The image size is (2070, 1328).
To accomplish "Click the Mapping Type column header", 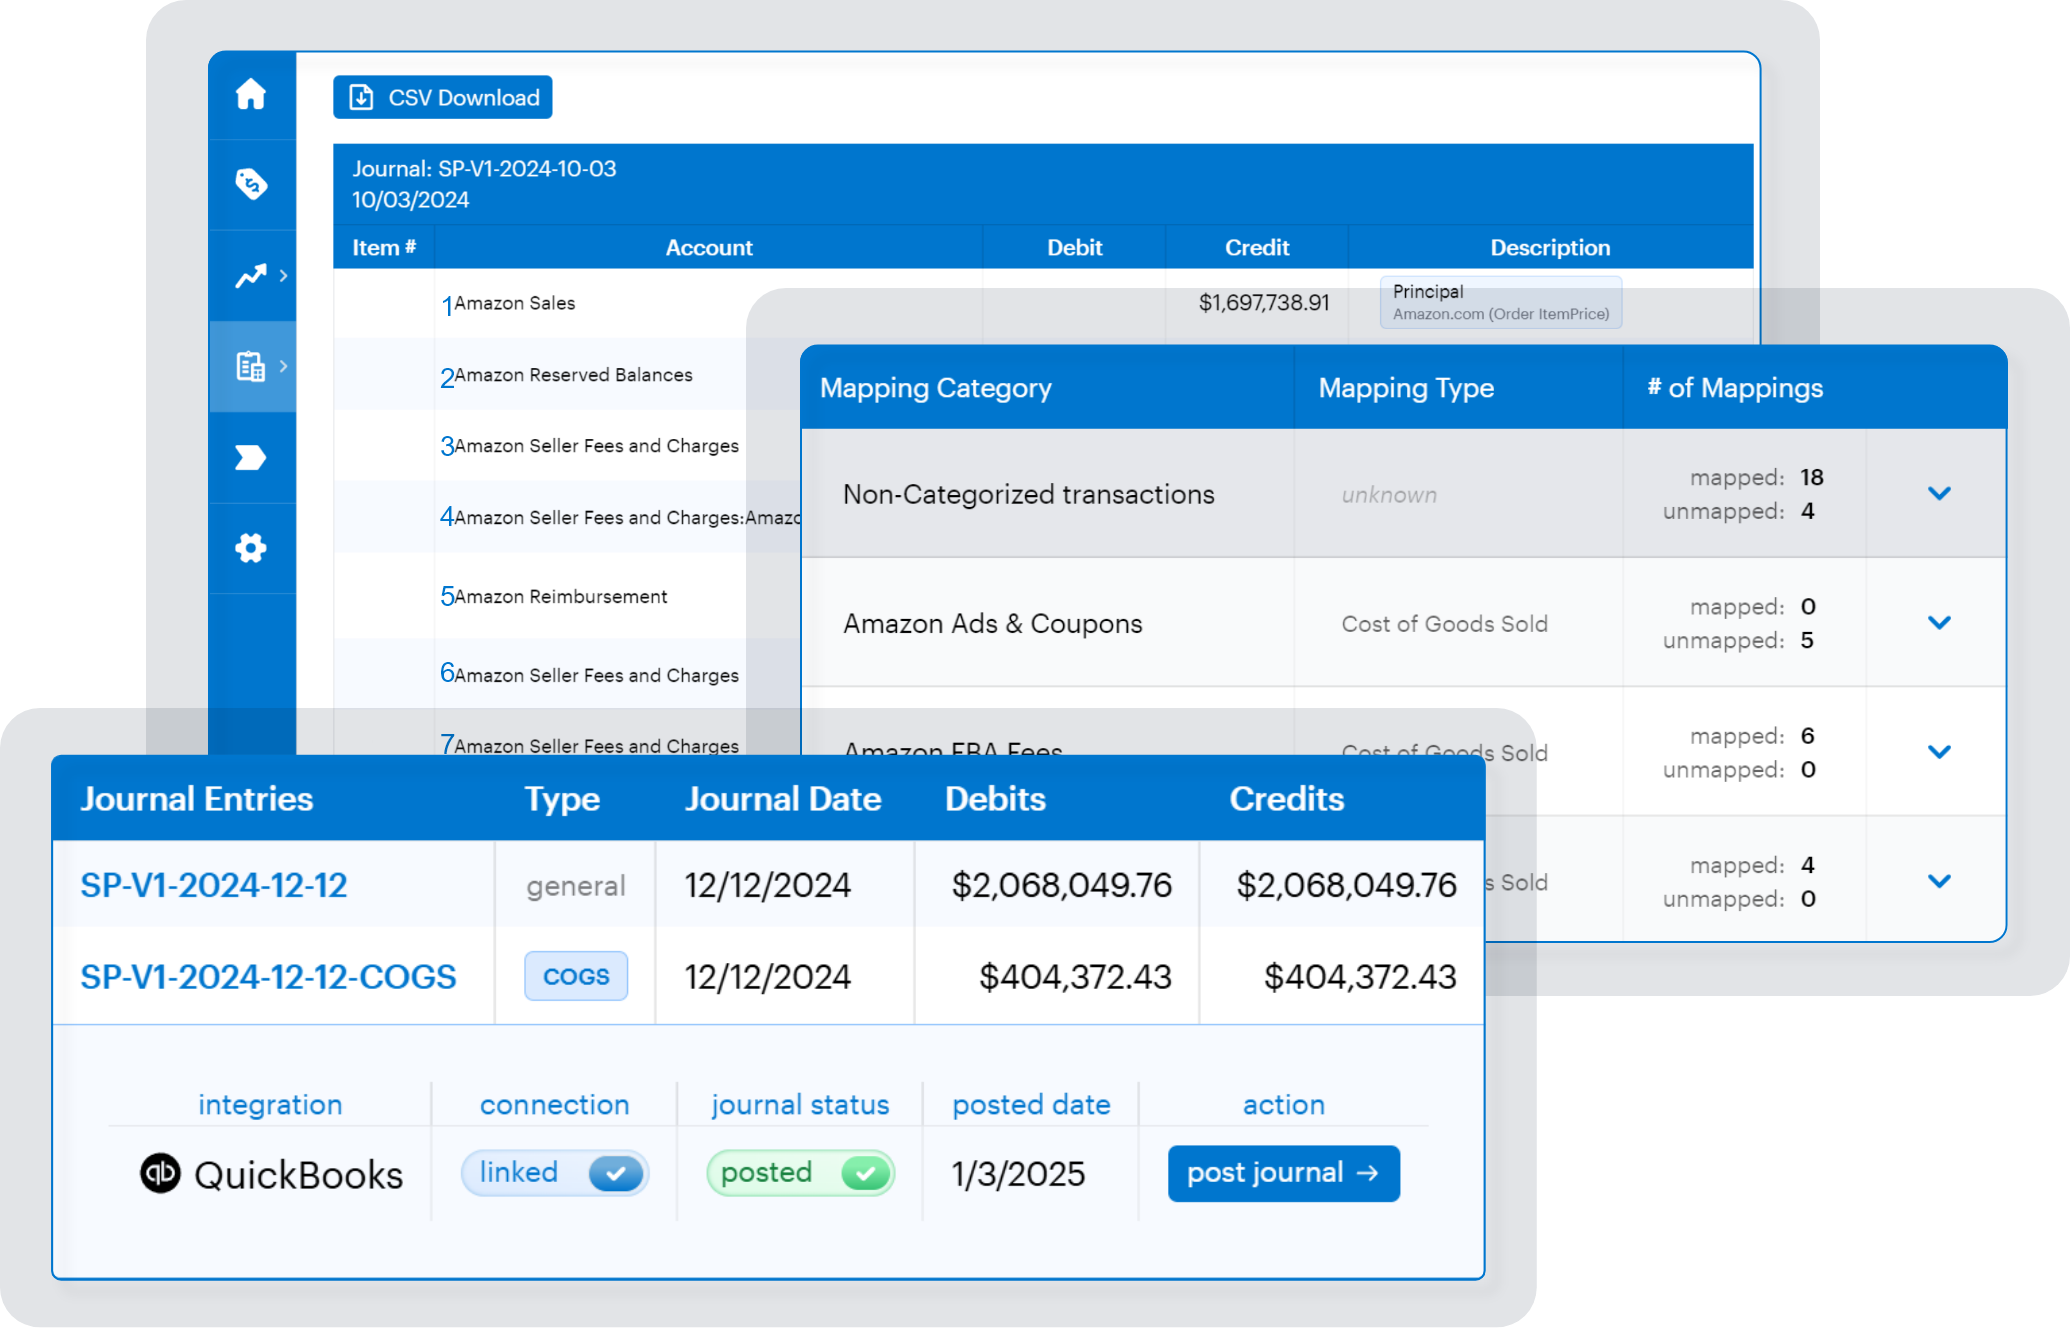I will click(x=1406, y=388).
